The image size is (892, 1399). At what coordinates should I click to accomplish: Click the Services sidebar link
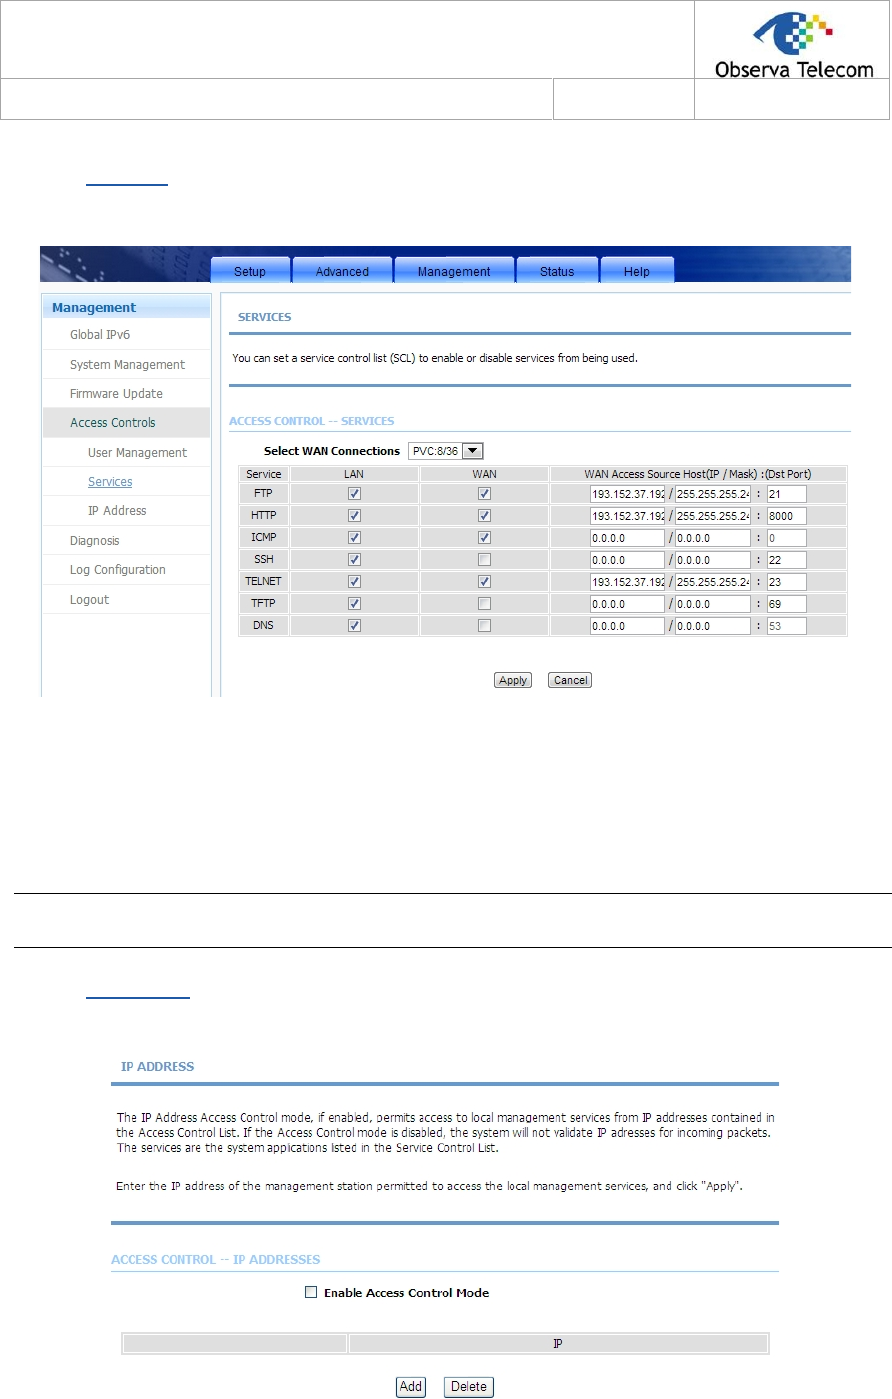pyautogui.click(x=110, y=482)
